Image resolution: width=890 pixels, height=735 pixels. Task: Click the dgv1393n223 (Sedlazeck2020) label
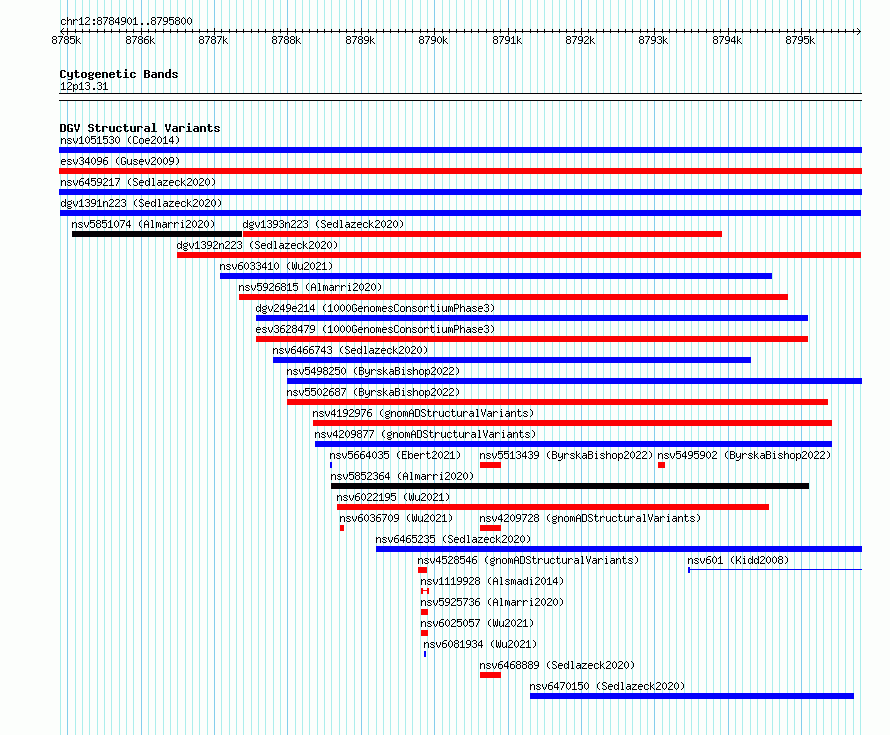pos(323,224)
